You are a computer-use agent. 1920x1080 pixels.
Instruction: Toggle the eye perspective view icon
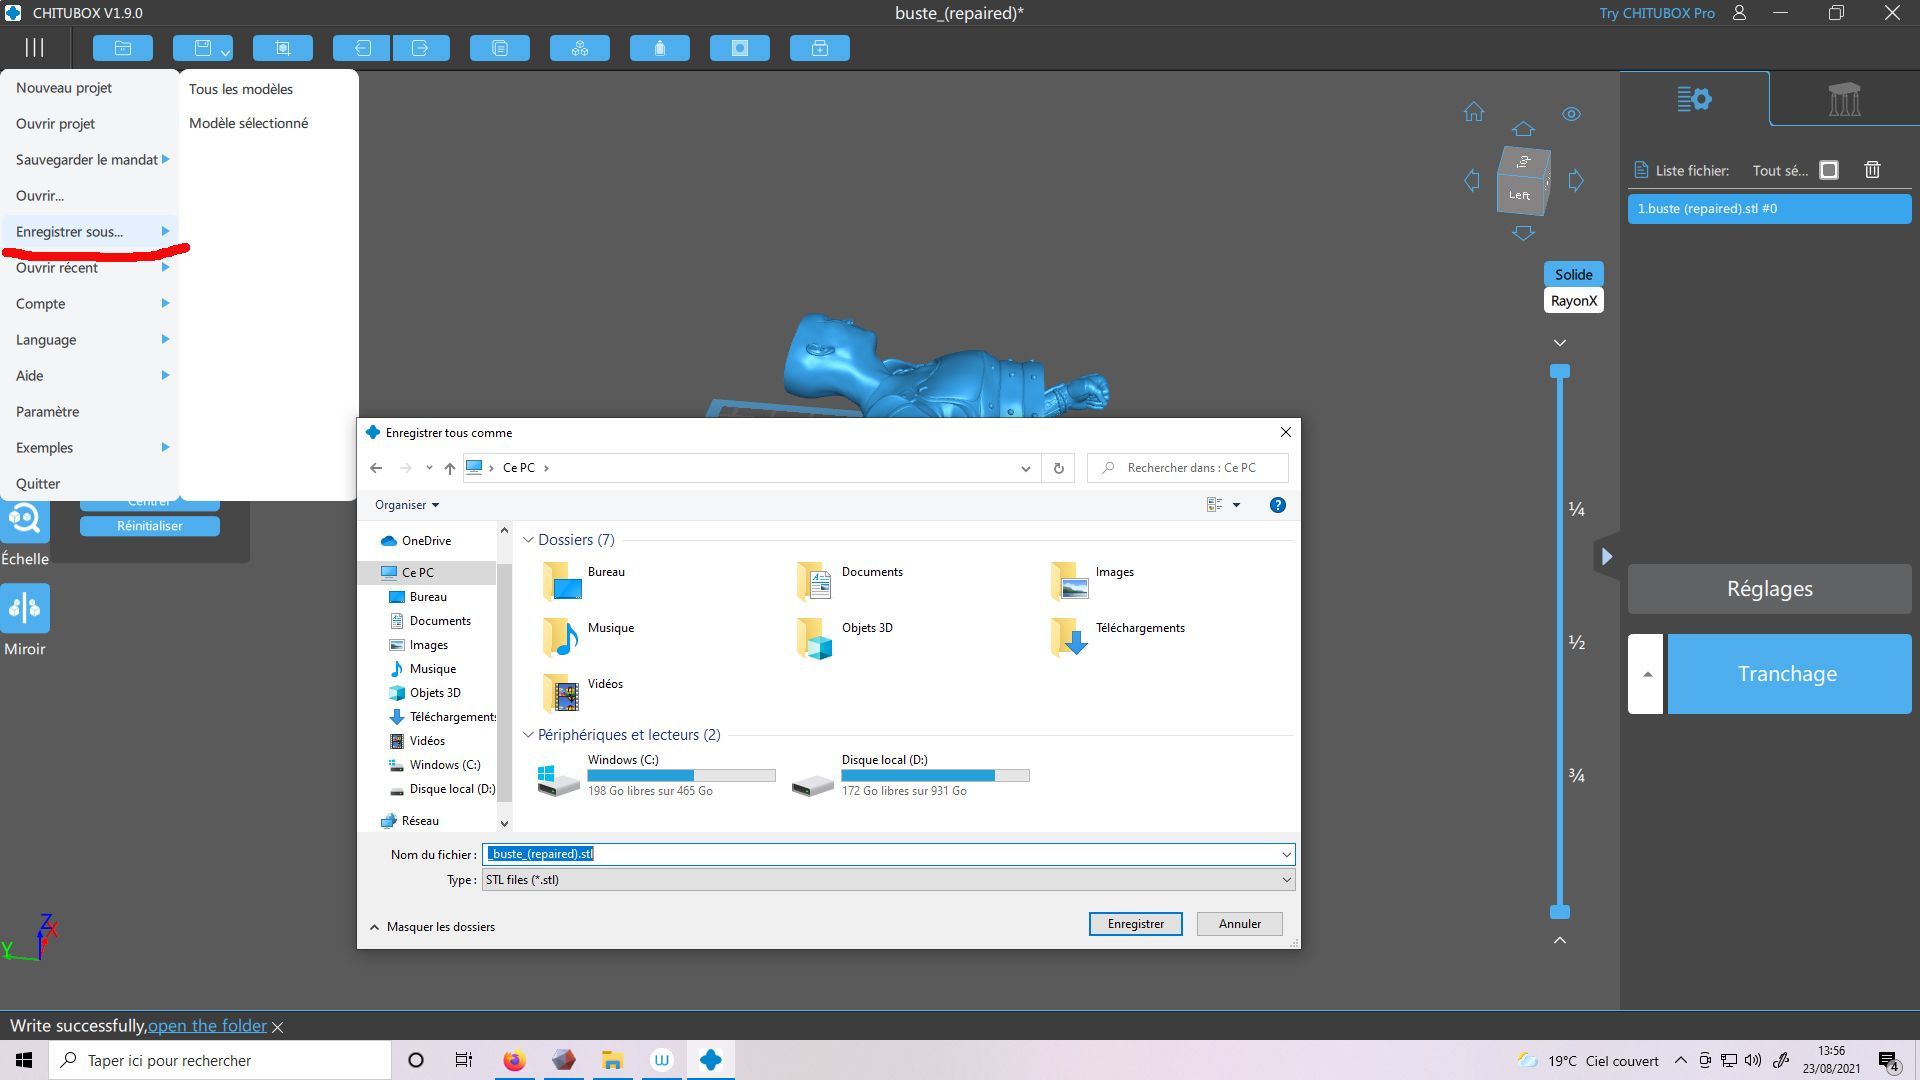(1571, 114)
